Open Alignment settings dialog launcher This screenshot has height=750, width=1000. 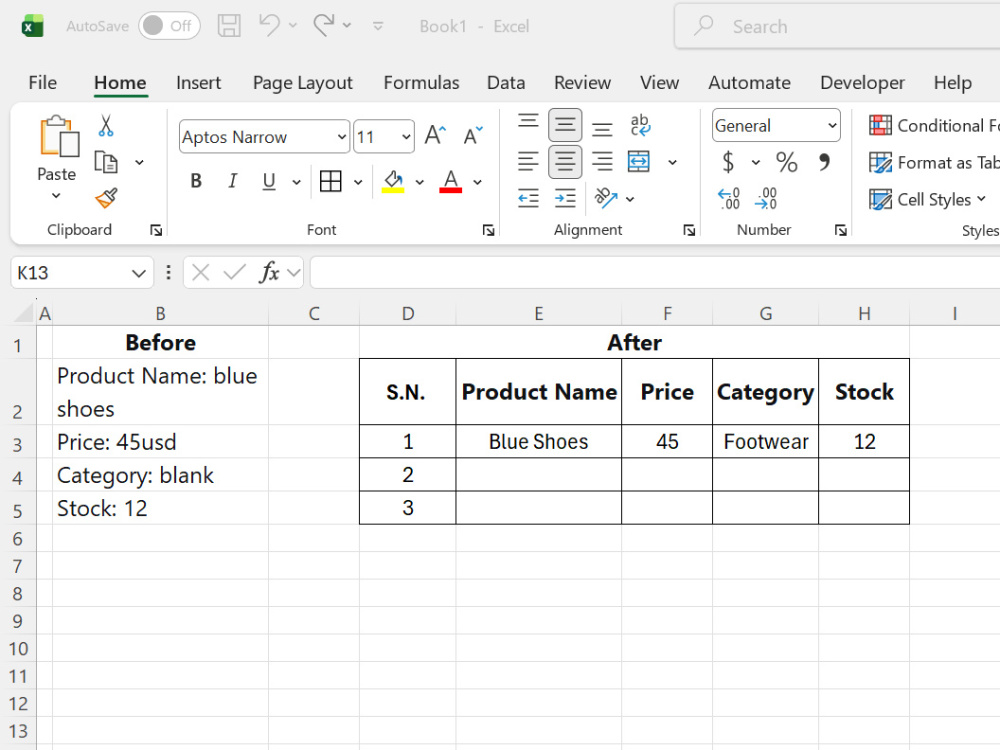[x=689, y=230]
